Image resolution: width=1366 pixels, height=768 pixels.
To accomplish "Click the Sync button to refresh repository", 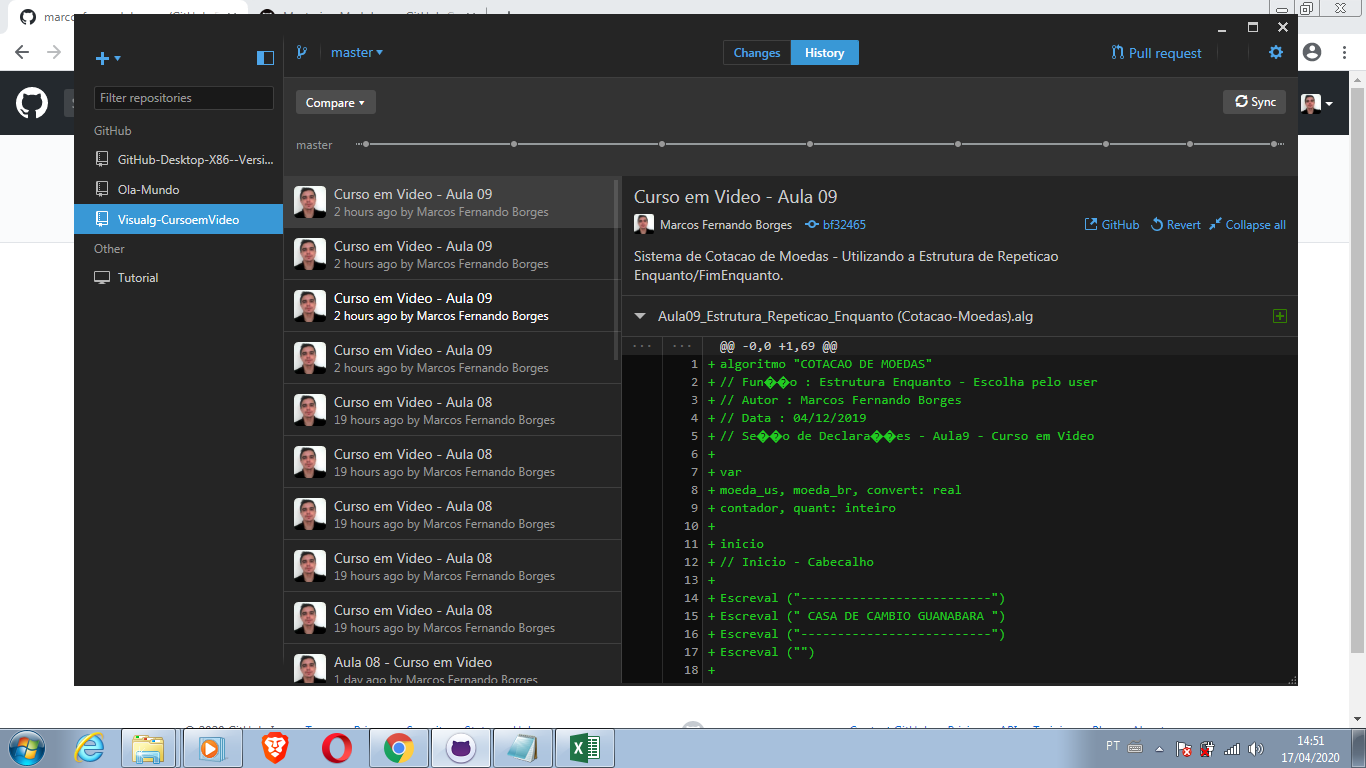I will click(x=1254, y=101).
